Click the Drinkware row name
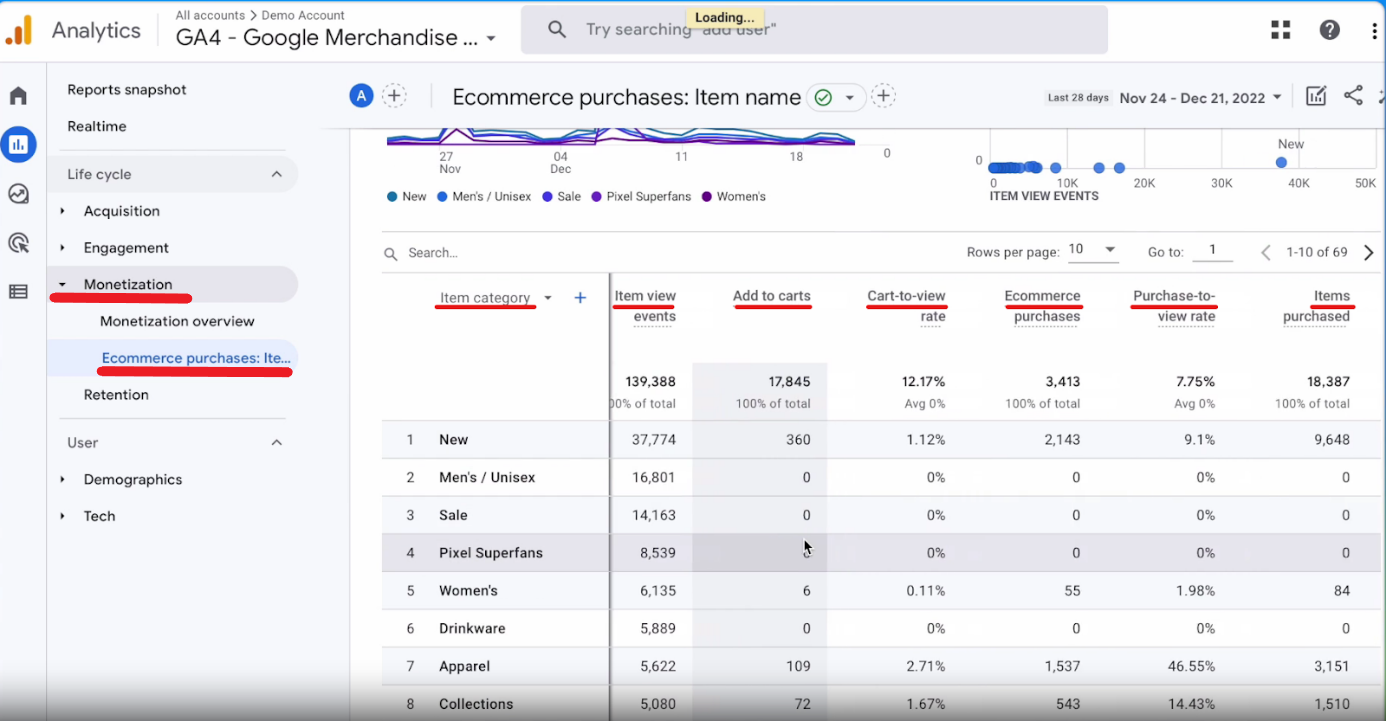Screen dimensions: 1386x721 click(472, 629)
